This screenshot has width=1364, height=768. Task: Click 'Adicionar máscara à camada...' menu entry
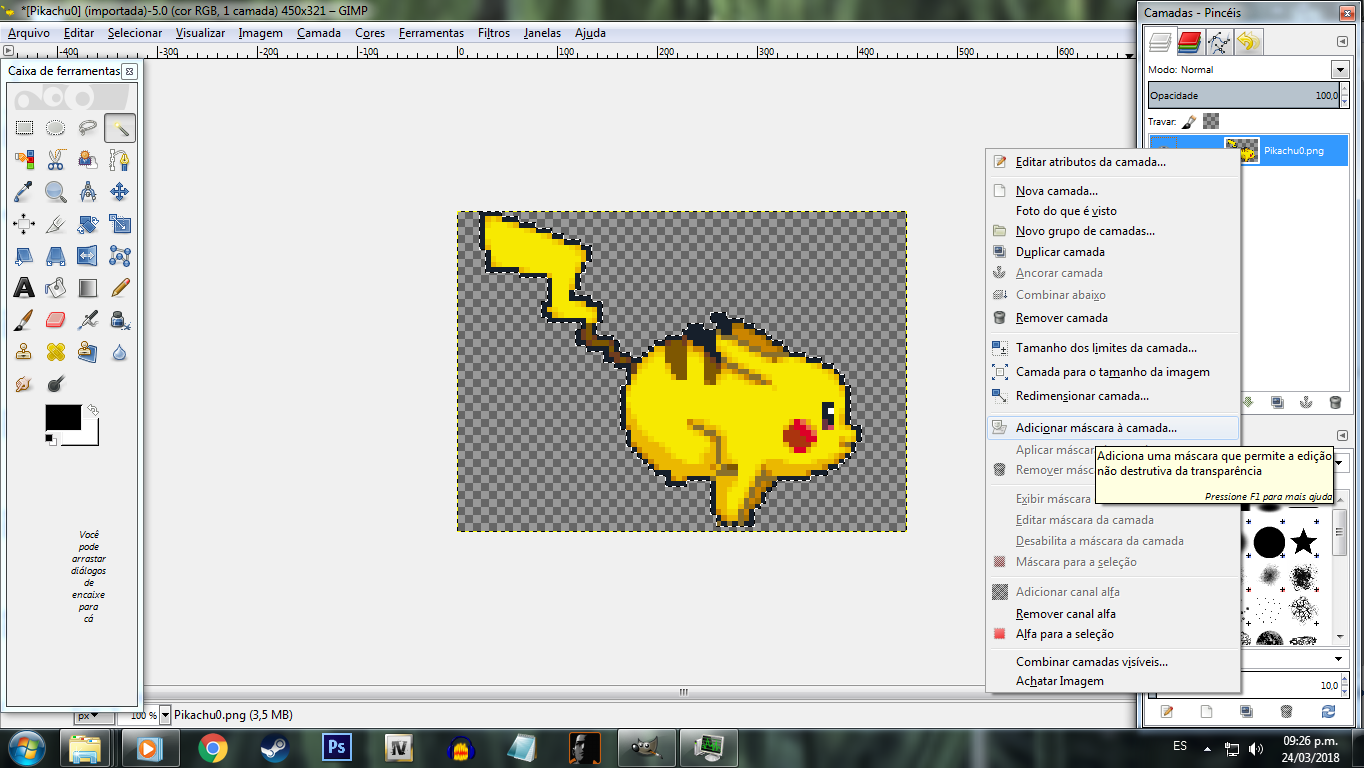click(x=1096, y=428)
